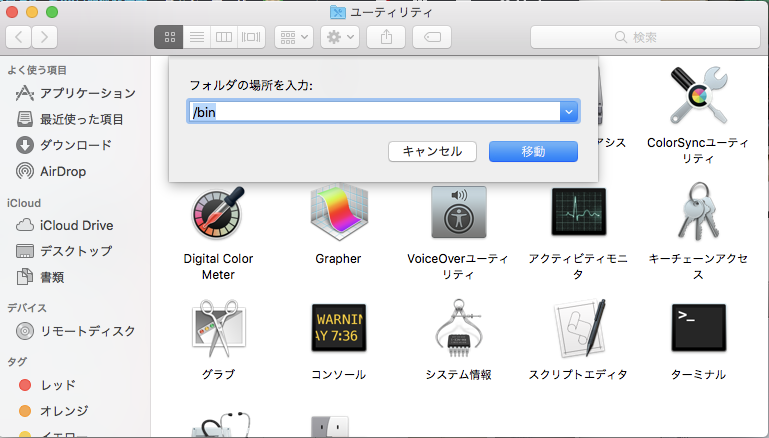769x438 pixels.
Task: Click the スクリプトエディタ label
Action: [578, 375]
